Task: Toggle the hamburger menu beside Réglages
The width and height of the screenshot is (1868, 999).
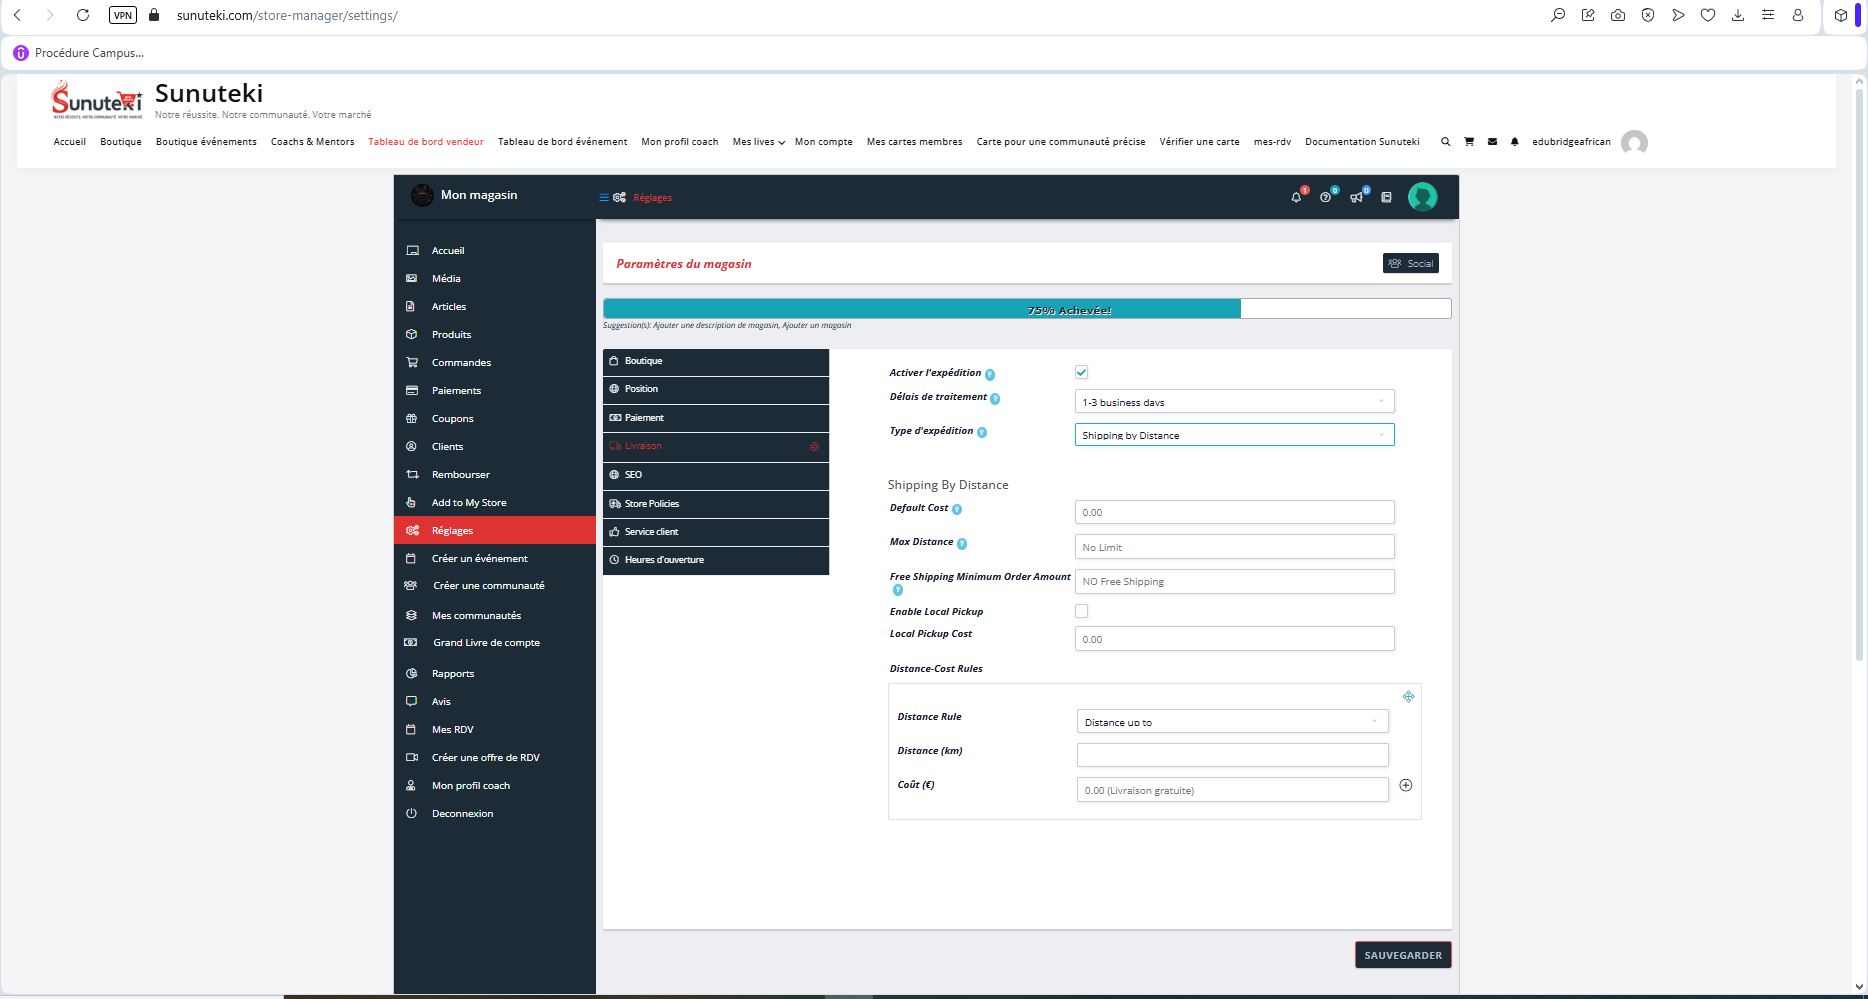Action: tap(604, 198)
